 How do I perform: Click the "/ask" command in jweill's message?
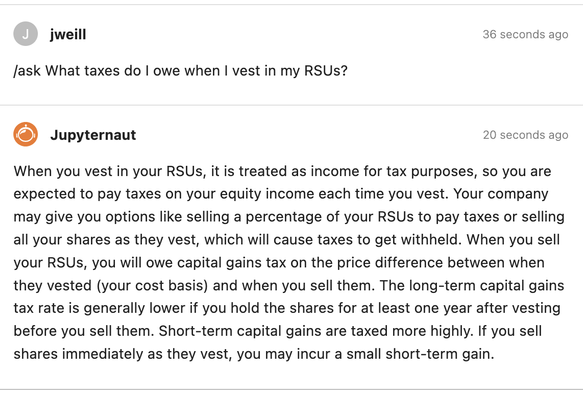[x=27, y=71]
